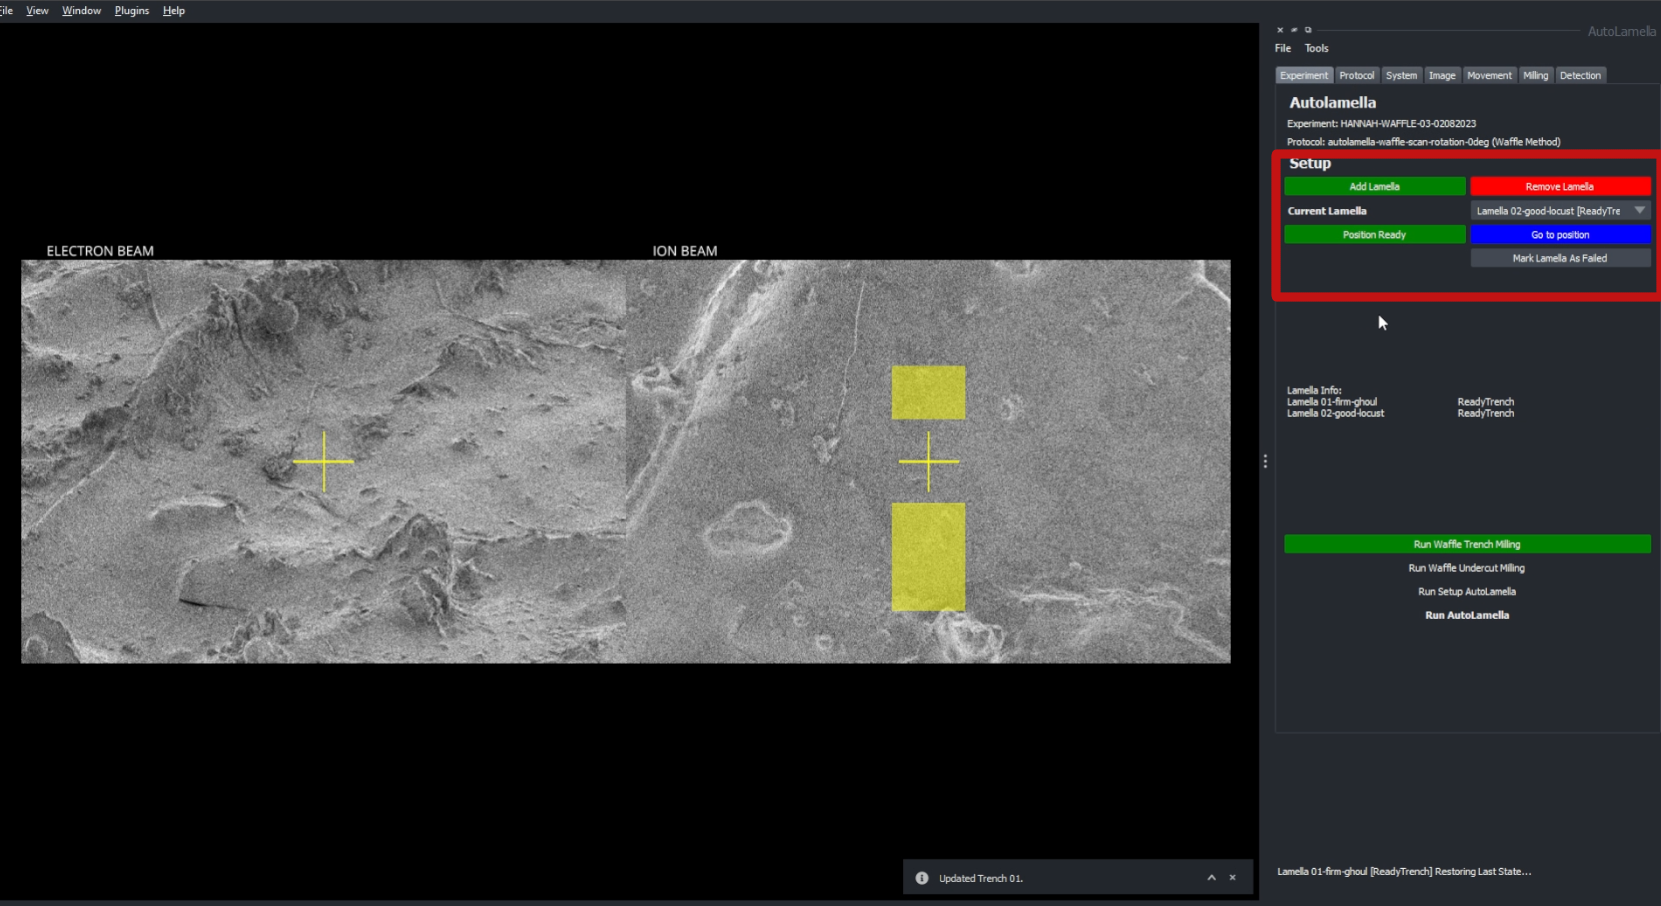Image resolution: width=1661 pixels, height=906 pixels.
Task: Click the Updated Trench 01 message text
Action: coord(981,879)
